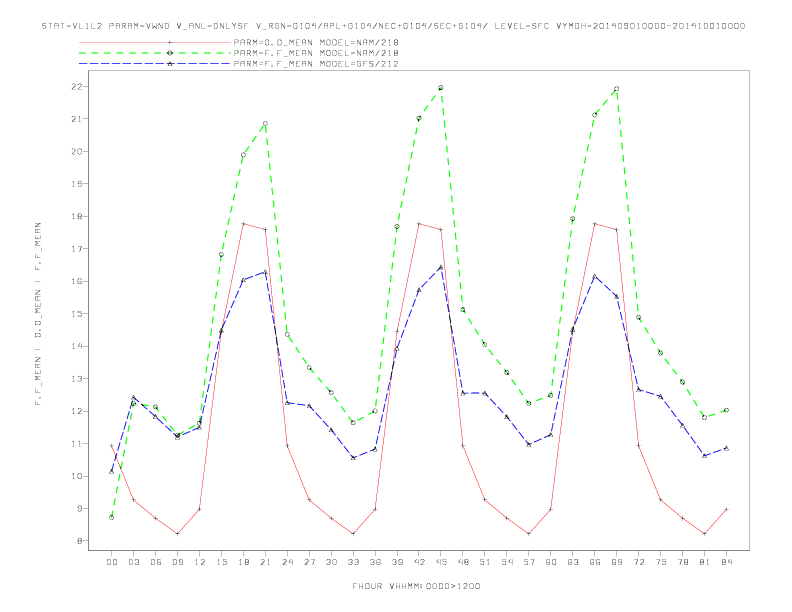Click red plus marker at forecast hour 09 minimum
792x612 pixels.
(177, 534)
